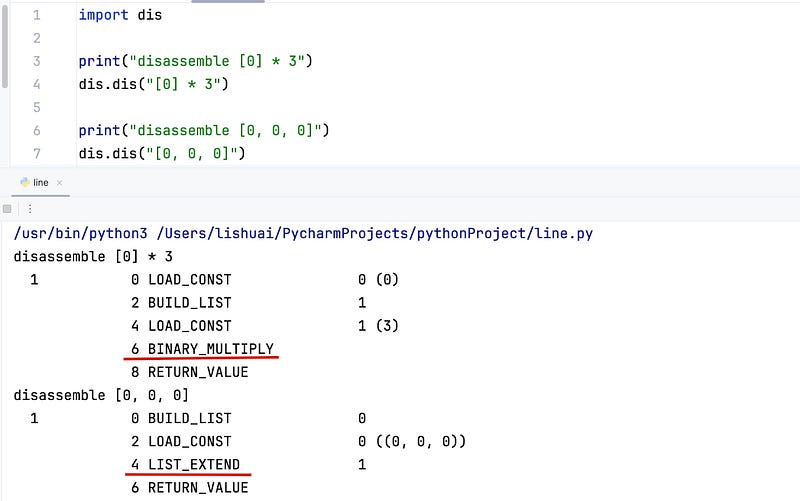Close the line run tab

59,183
